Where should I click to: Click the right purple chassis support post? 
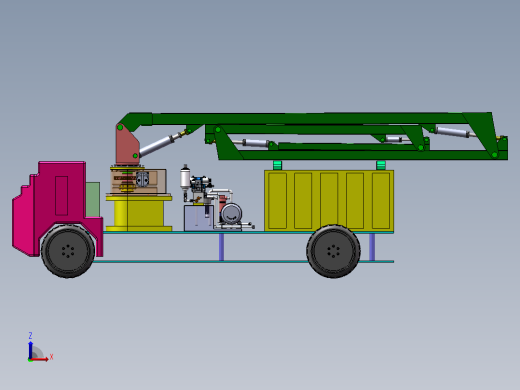coord(372,247)
